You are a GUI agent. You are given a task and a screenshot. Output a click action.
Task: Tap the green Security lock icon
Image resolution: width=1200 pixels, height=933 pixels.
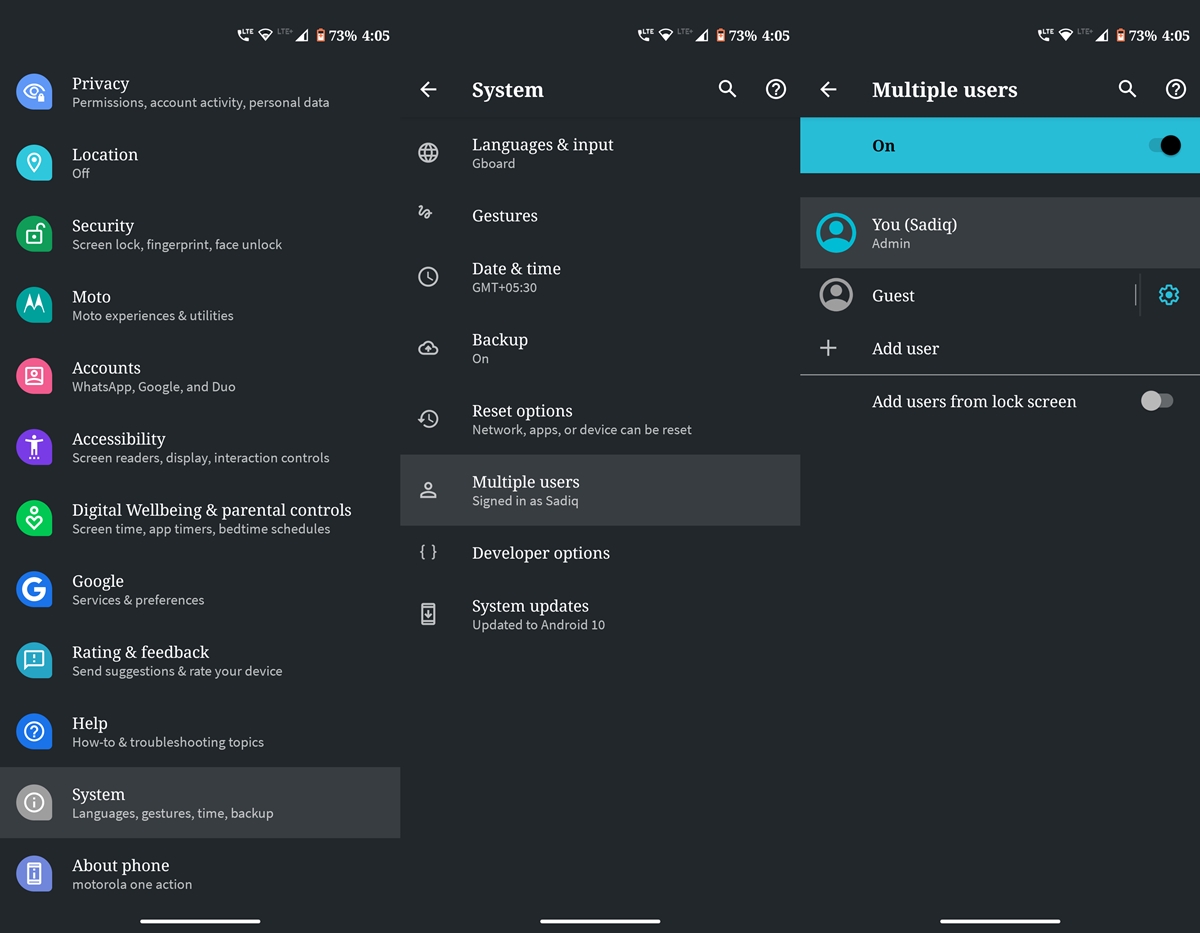[34, 234]
